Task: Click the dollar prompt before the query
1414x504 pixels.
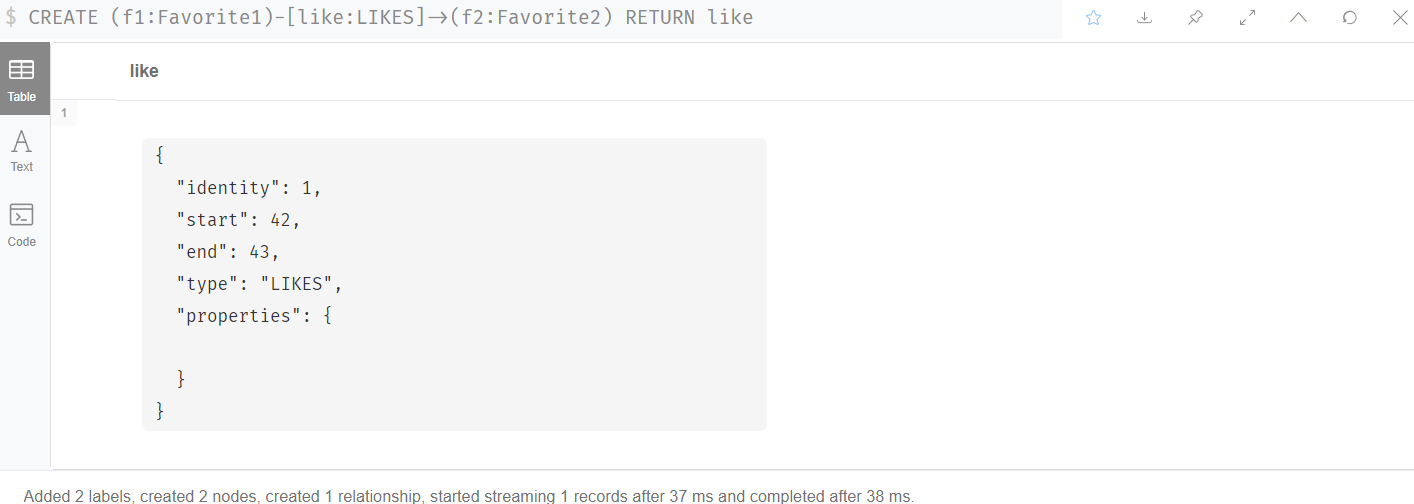Action: pos(11,18)
